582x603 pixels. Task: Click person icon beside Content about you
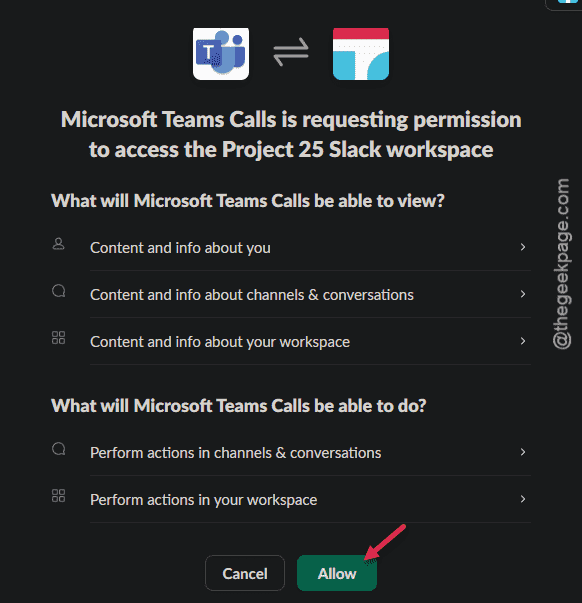[x=58, y=244]
